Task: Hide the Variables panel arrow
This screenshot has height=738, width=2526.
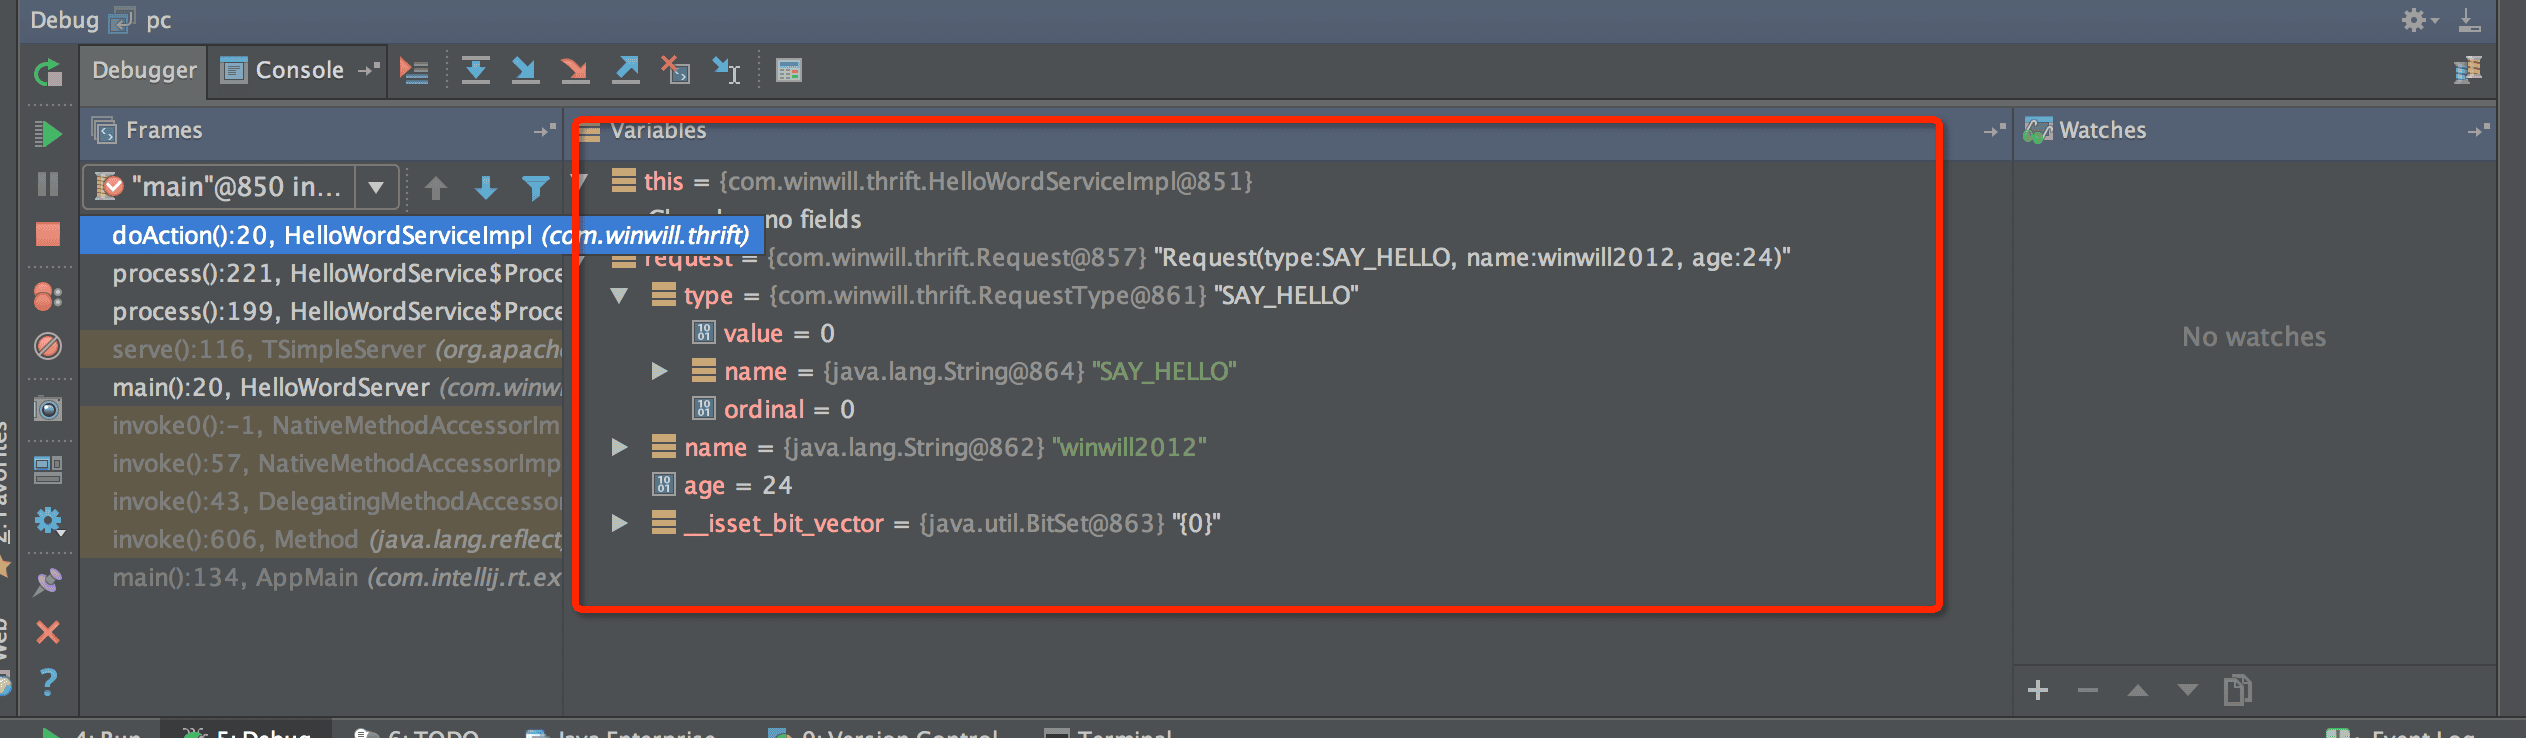Action: (x=1994, y=131)
